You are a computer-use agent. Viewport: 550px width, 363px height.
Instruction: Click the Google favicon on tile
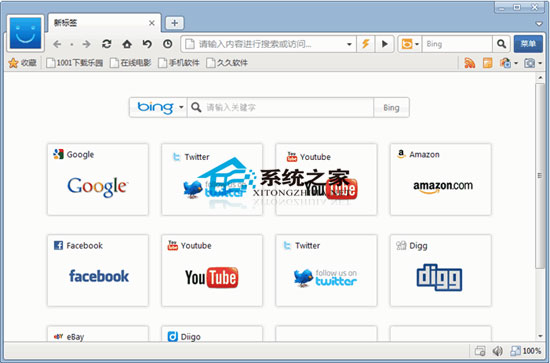point(58,154)
